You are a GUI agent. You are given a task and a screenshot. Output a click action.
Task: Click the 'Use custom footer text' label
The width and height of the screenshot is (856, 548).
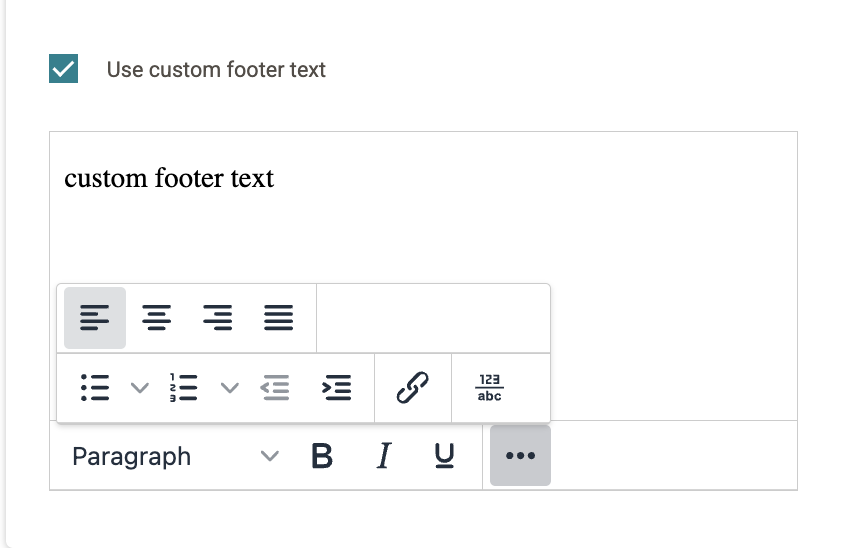(216, 69)
